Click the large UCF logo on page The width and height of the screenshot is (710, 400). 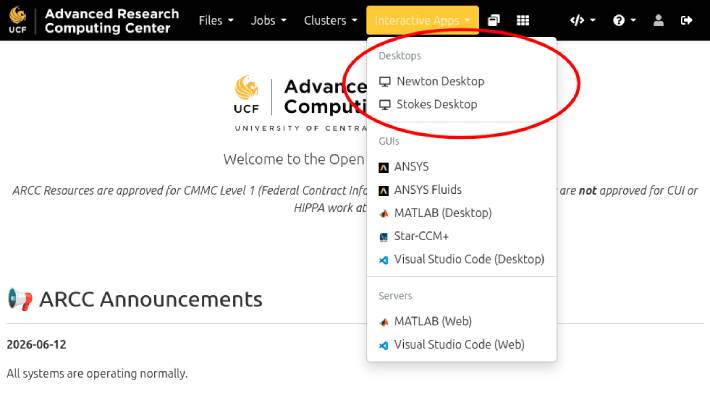(247, 95)
